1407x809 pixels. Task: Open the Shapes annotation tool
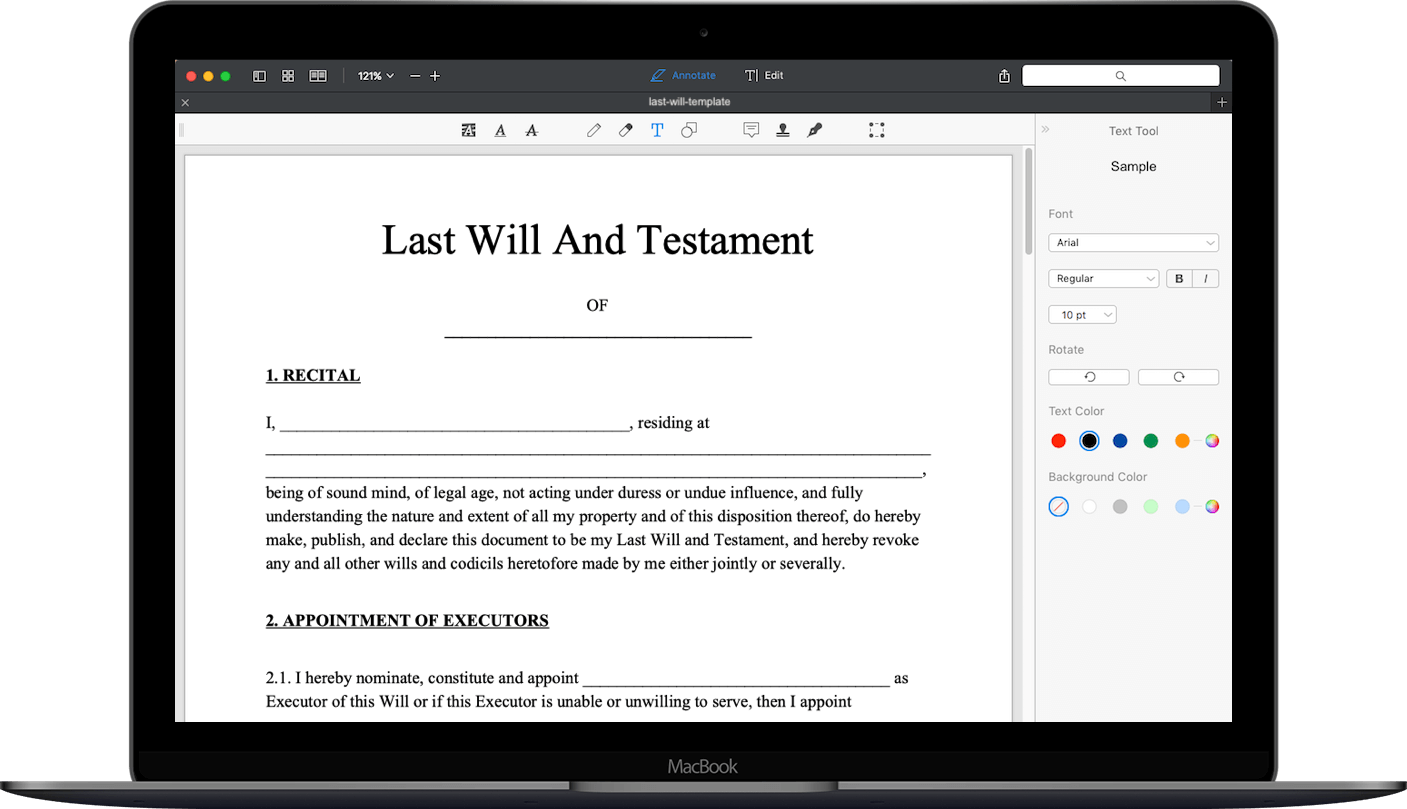pos(689,130)
